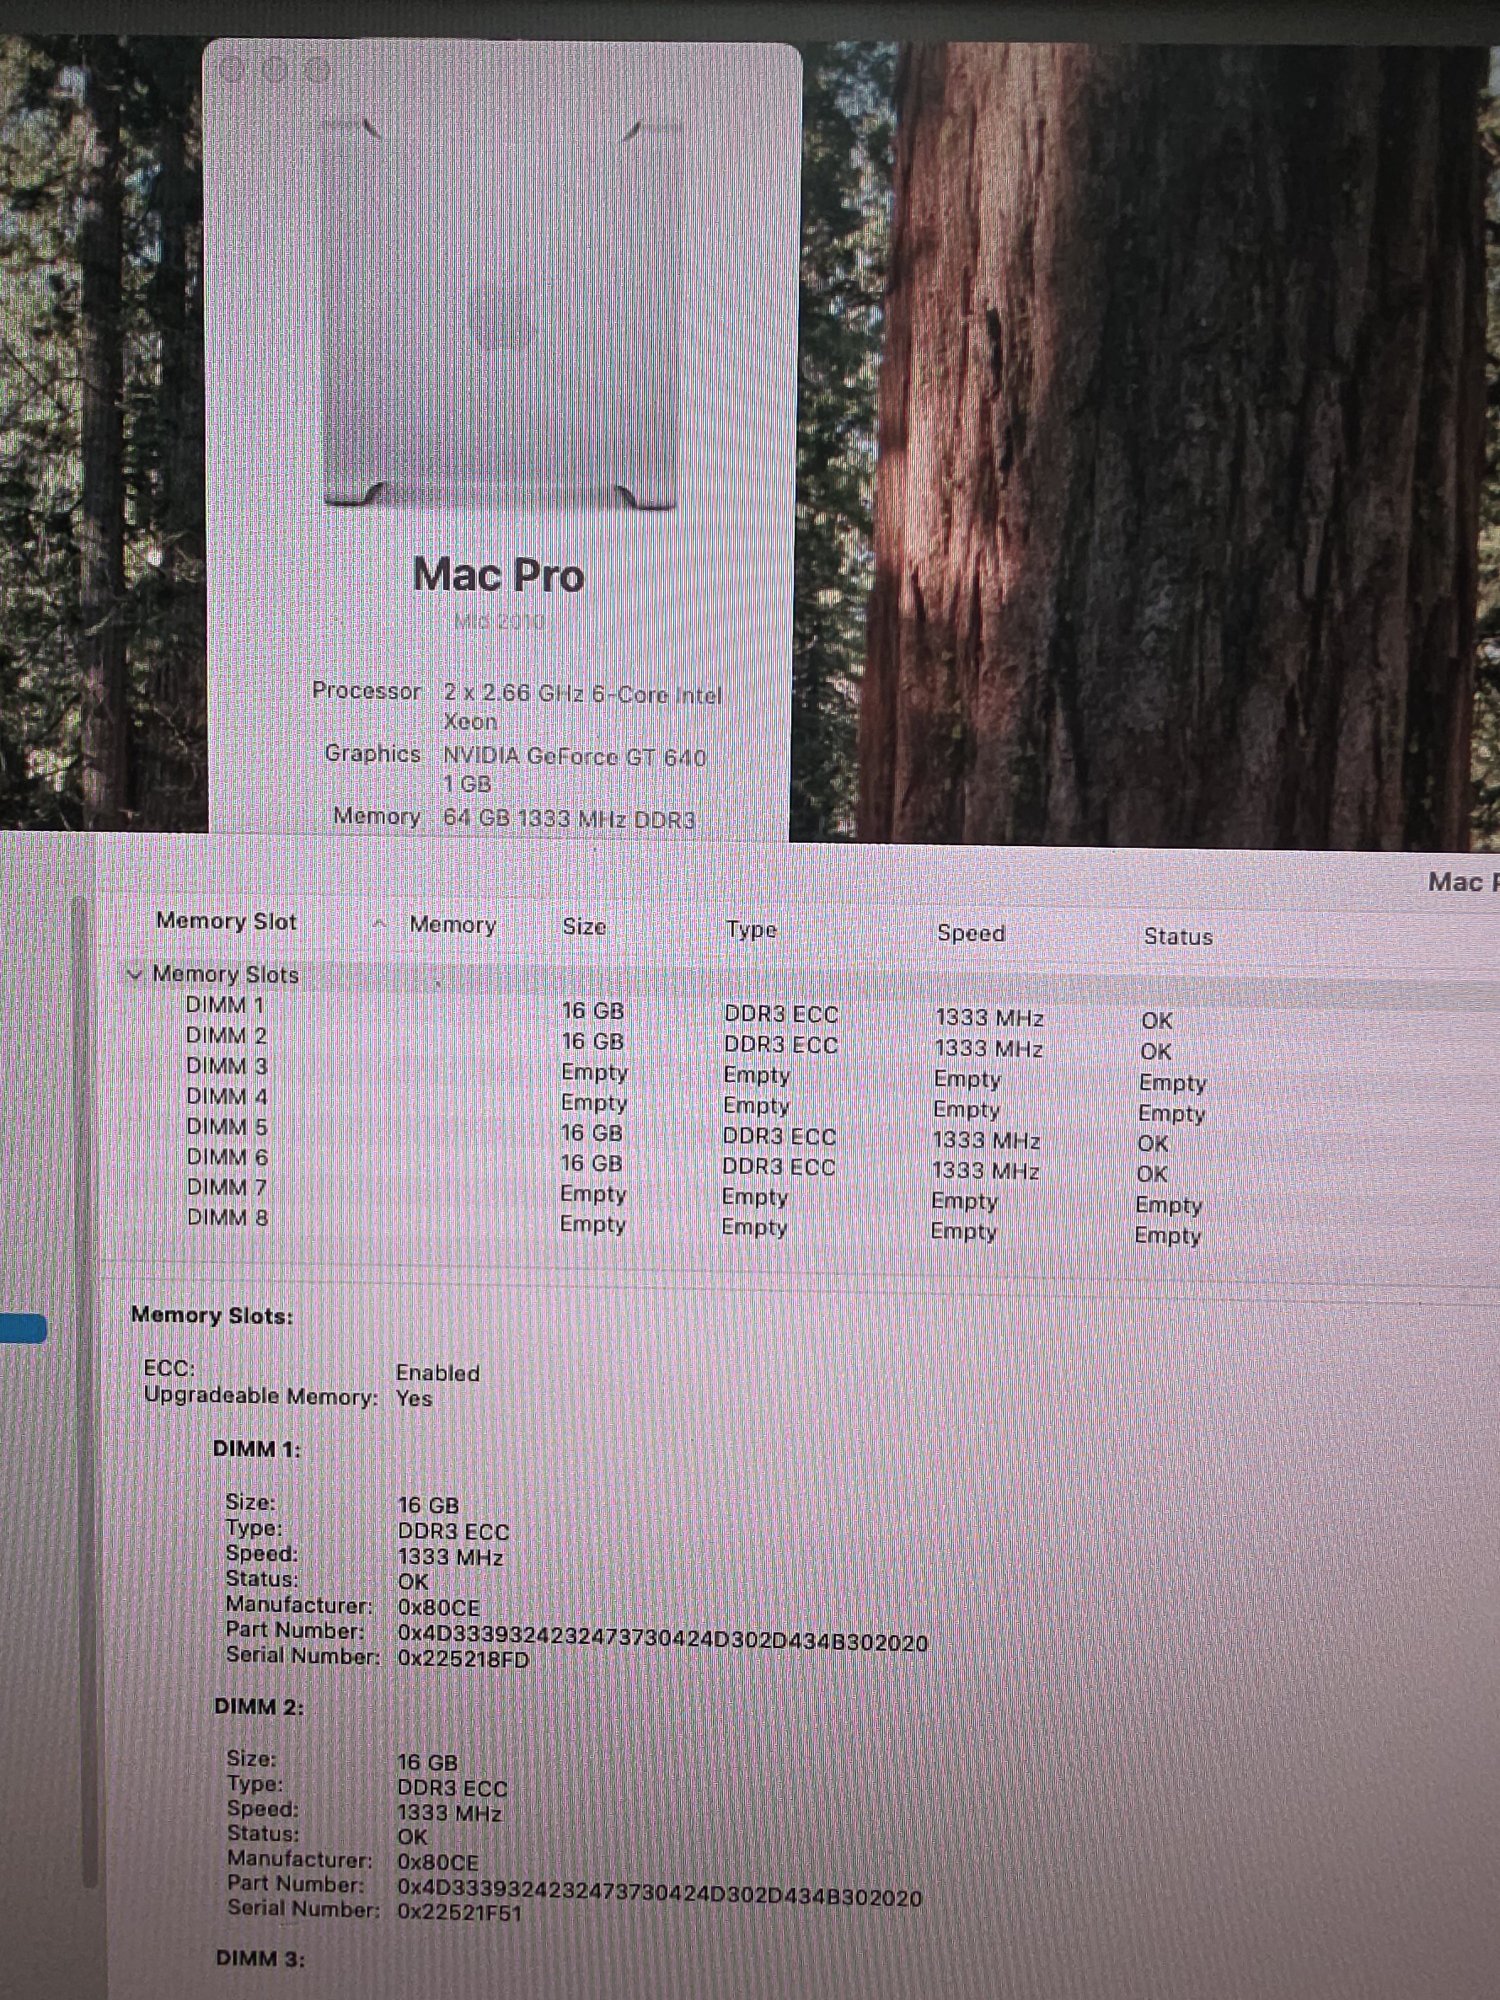
Task: Click the DIMM 2 details heading
Action: 258,1706
